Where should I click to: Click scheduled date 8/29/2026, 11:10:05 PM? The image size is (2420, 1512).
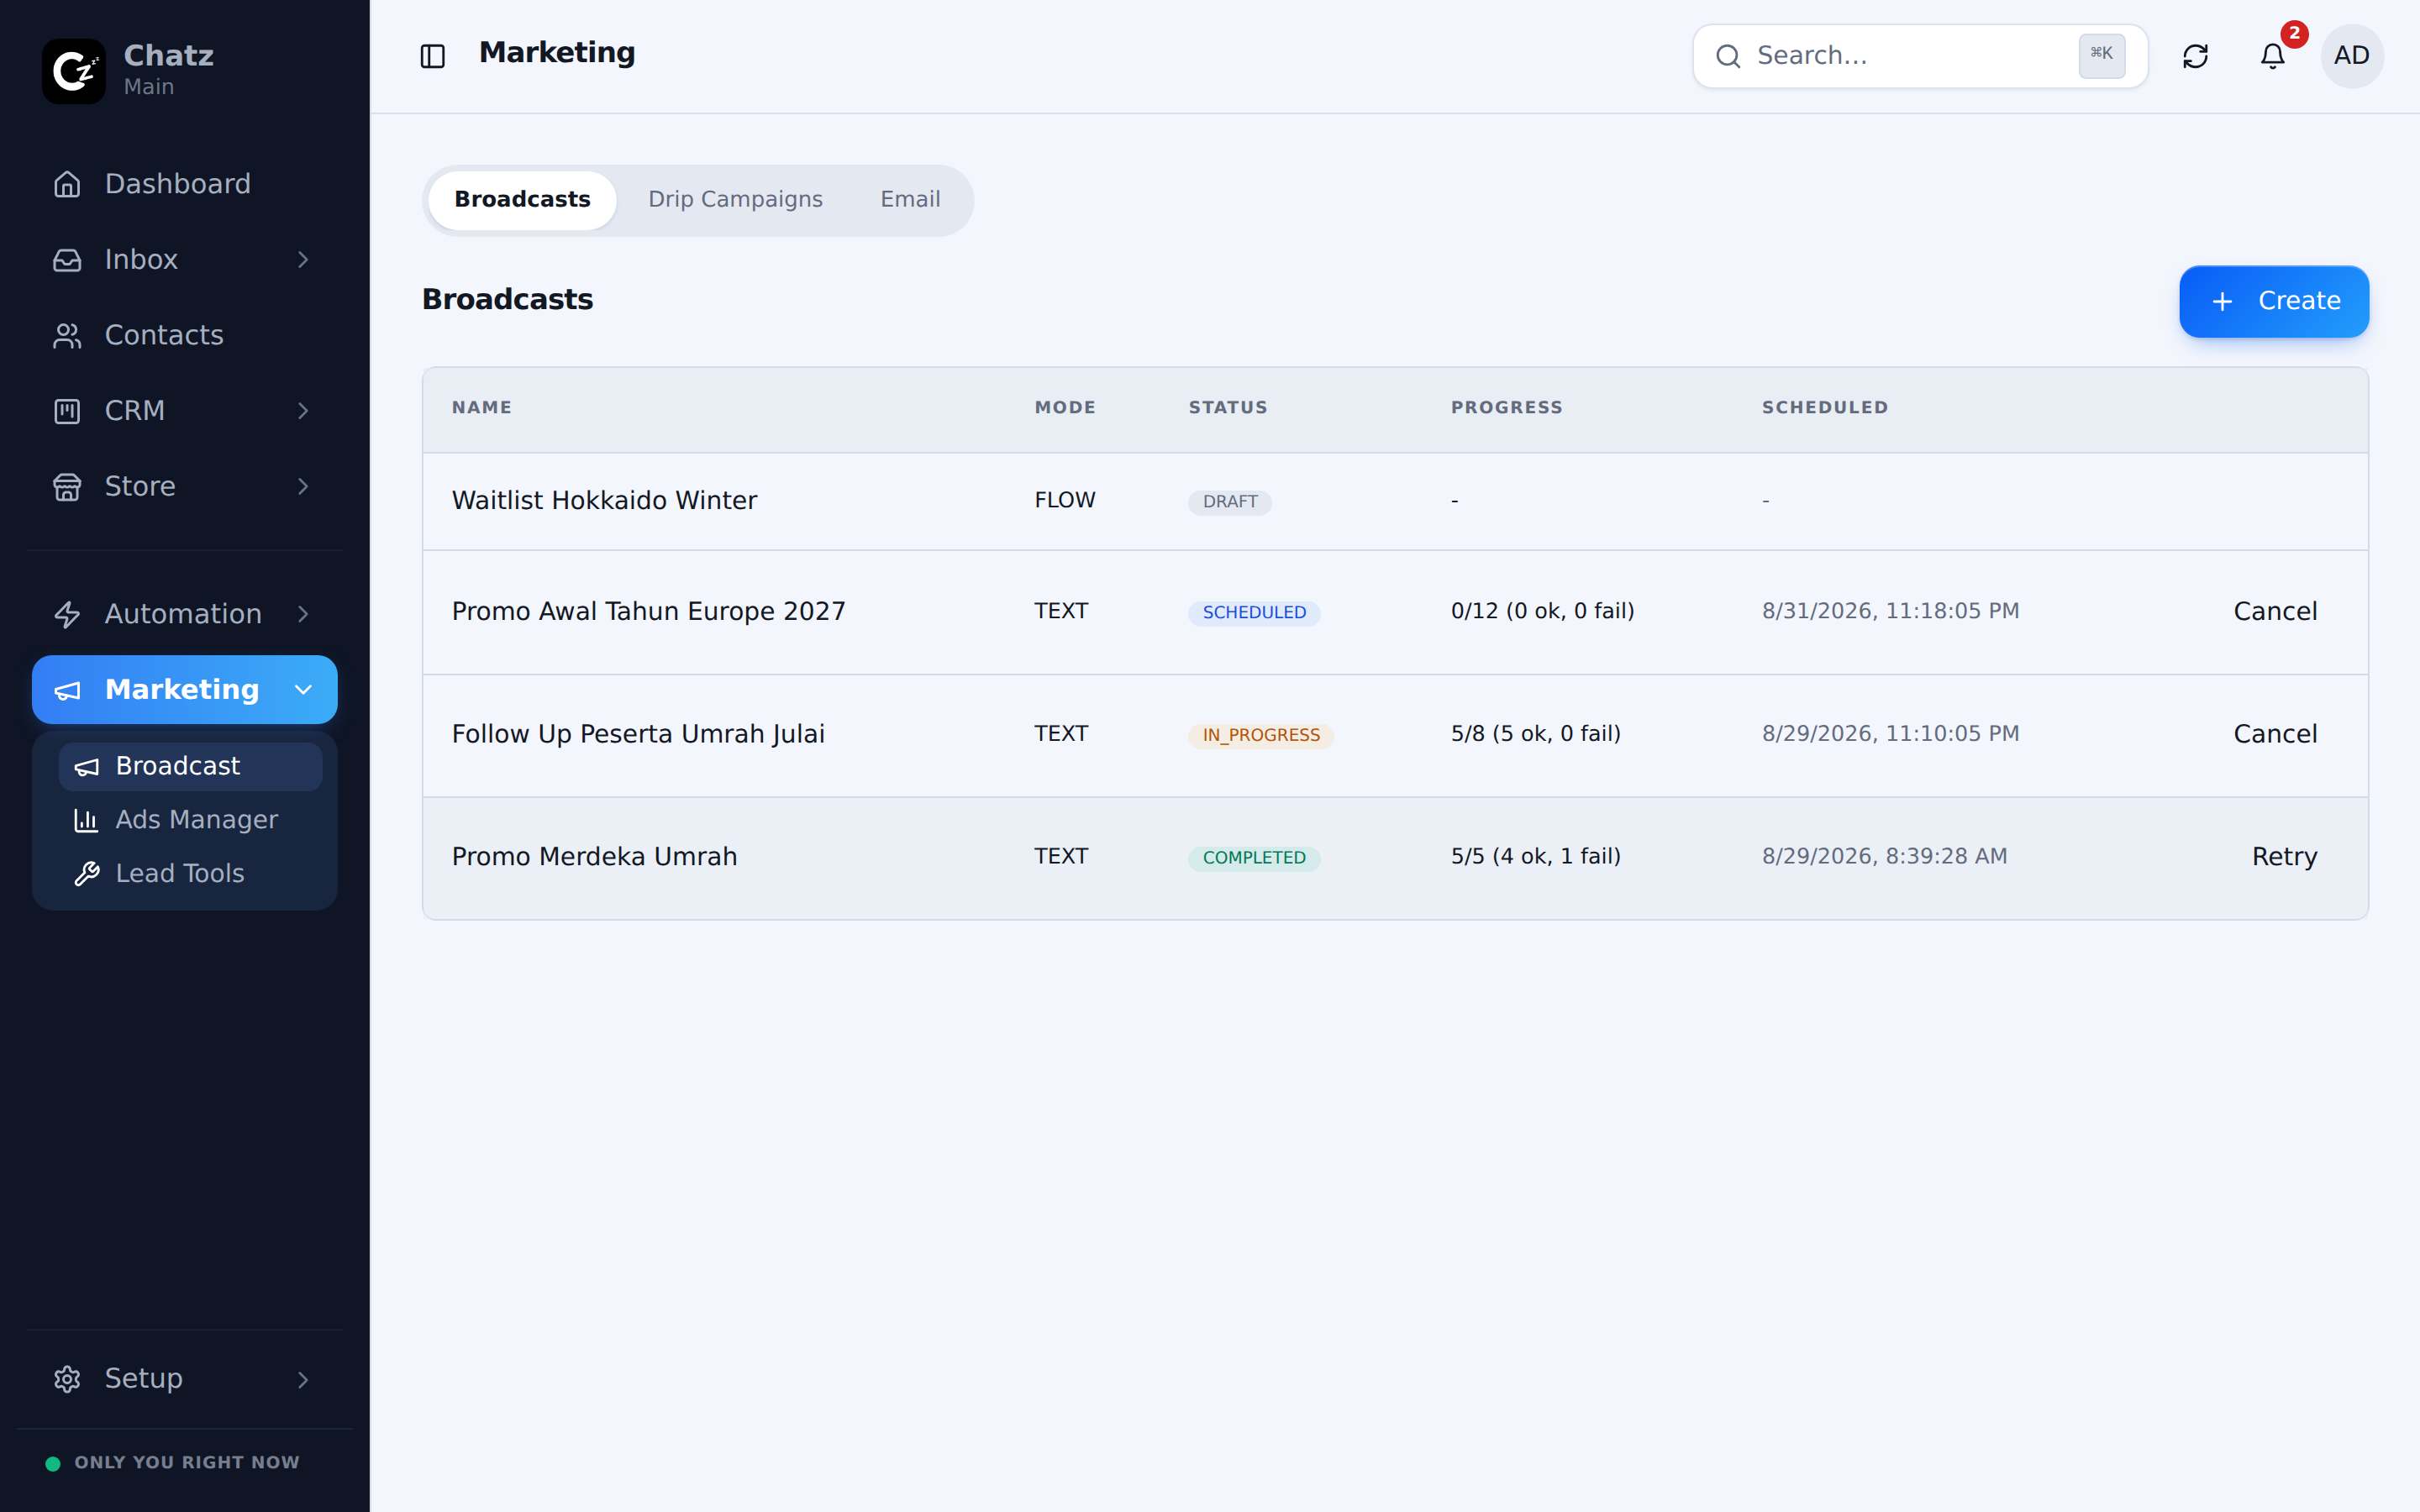(1890, 734)
